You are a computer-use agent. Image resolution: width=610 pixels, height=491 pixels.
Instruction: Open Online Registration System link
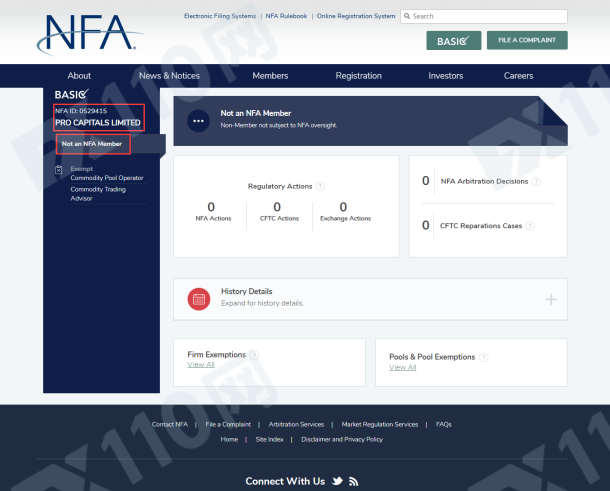coord(356,16)
